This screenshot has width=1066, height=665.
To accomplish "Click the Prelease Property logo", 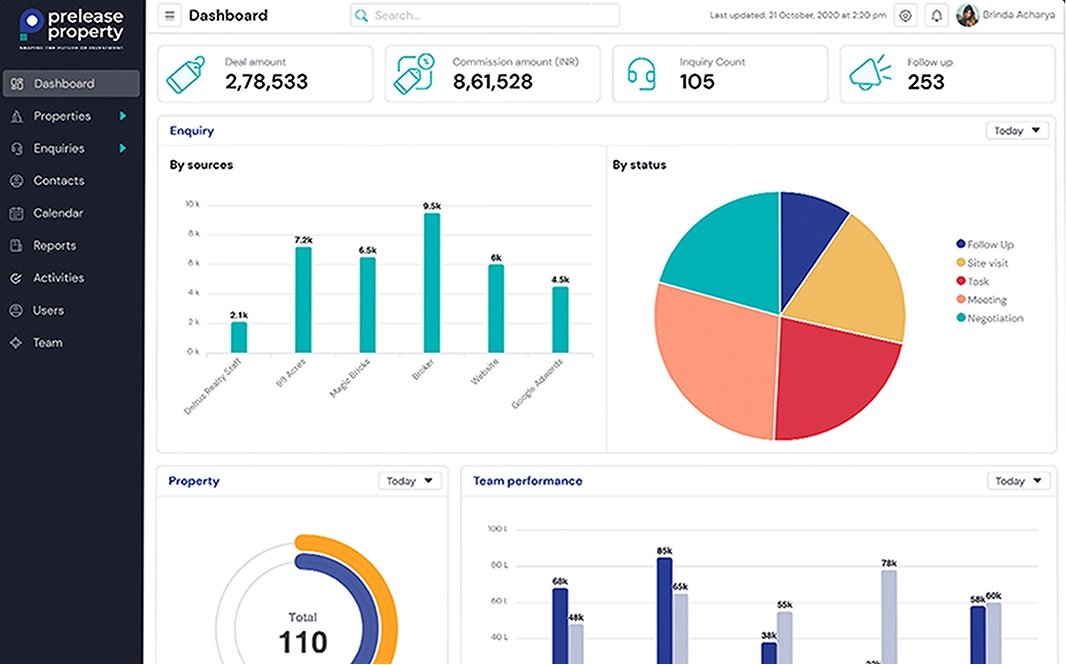I will click(x=72, y=29).
